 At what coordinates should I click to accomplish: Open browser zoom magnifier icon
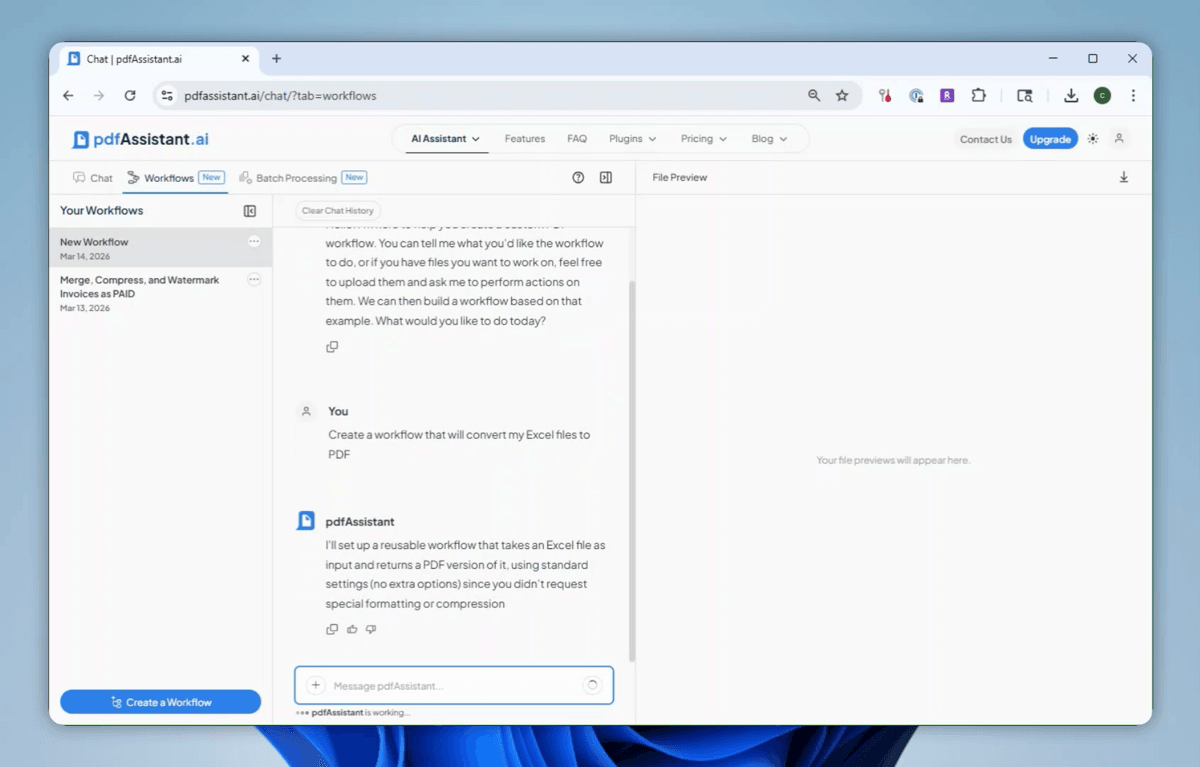(814, 96)
